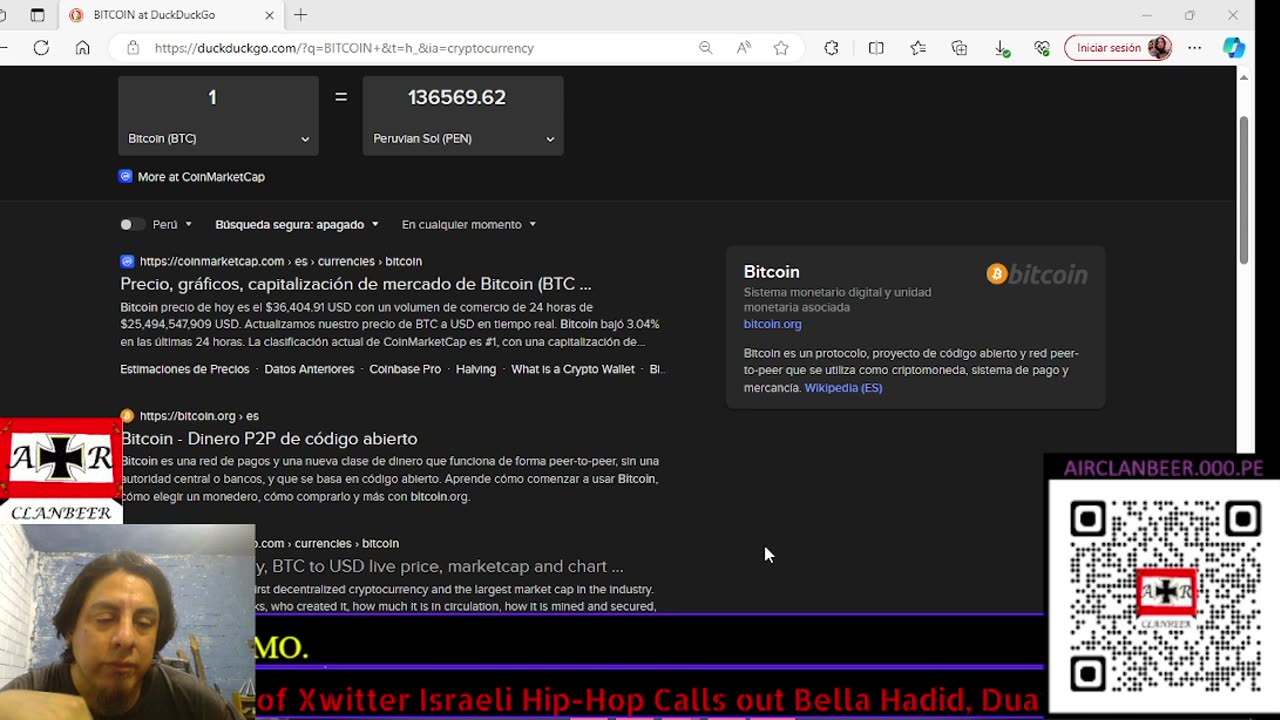
Task: View site information lock icon
Action: pos(132,48)
